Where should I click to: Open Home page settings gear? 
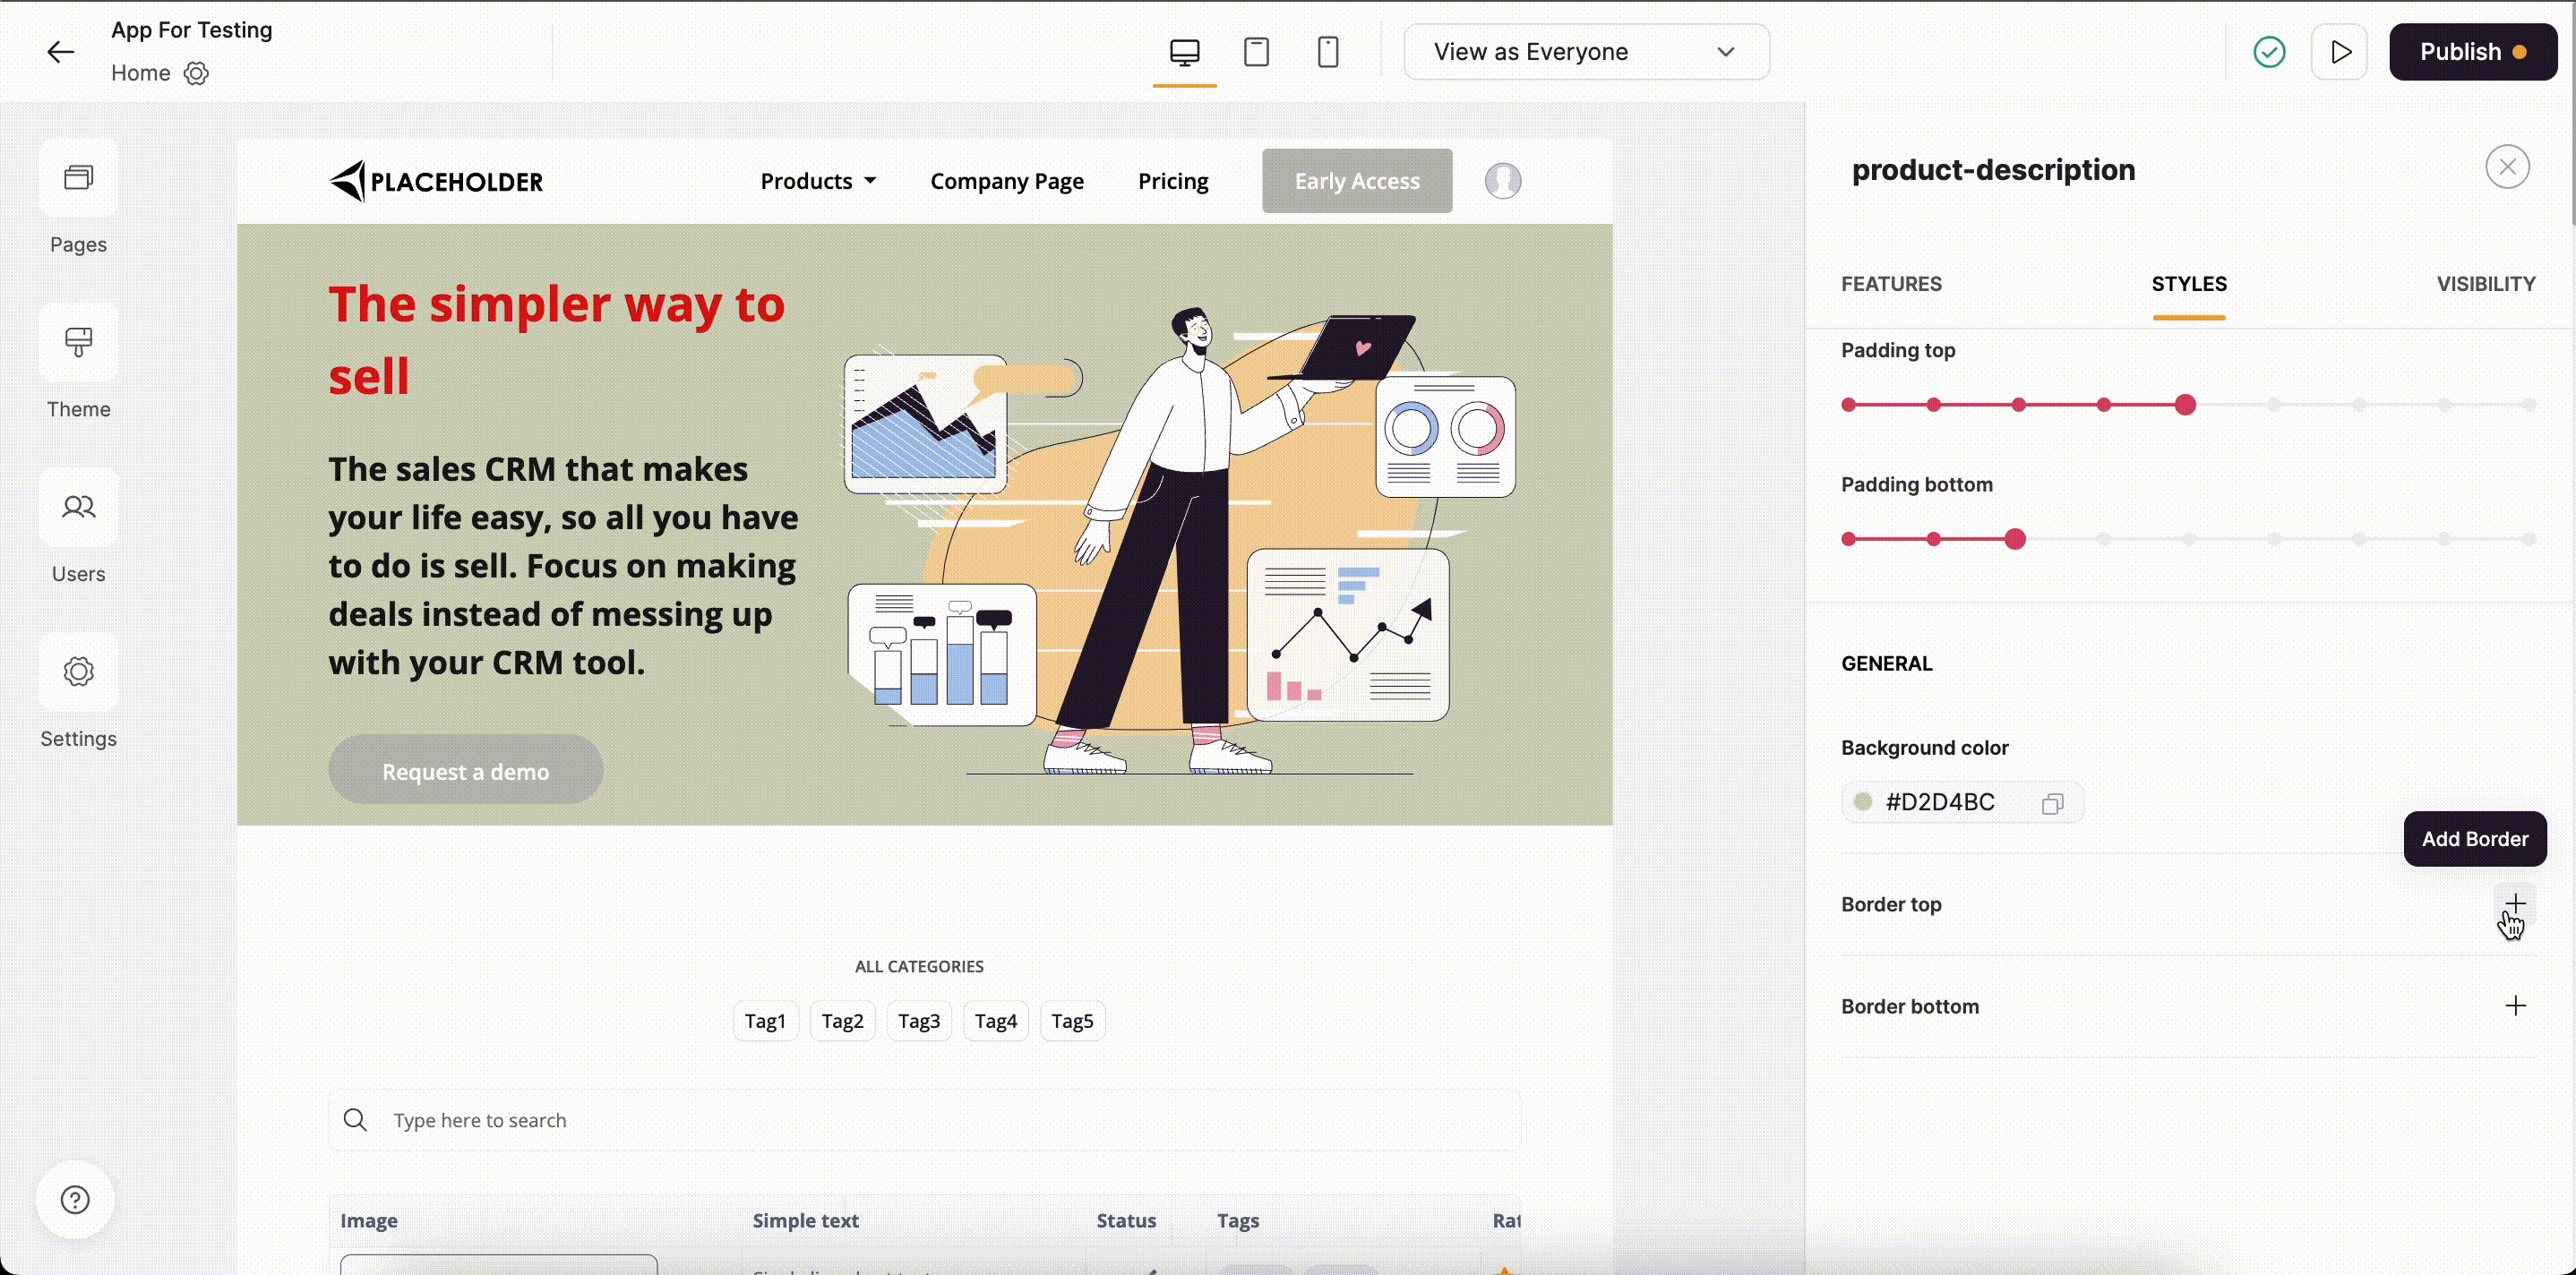[196, 73]
